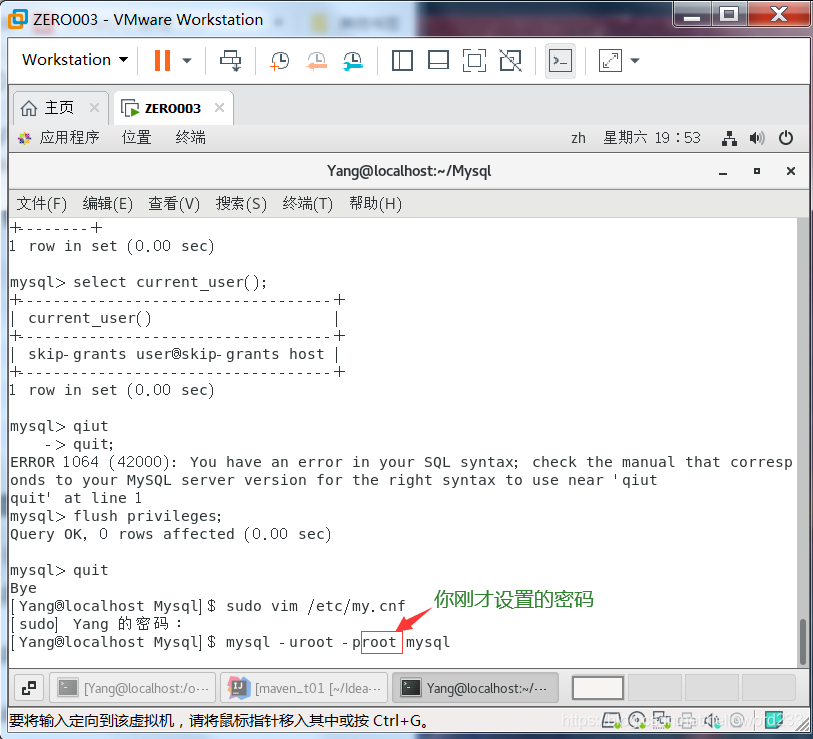Open the 编辑(E) terminal menu
This screenshot has height=739, width=813.
click(x=107, y=204)
